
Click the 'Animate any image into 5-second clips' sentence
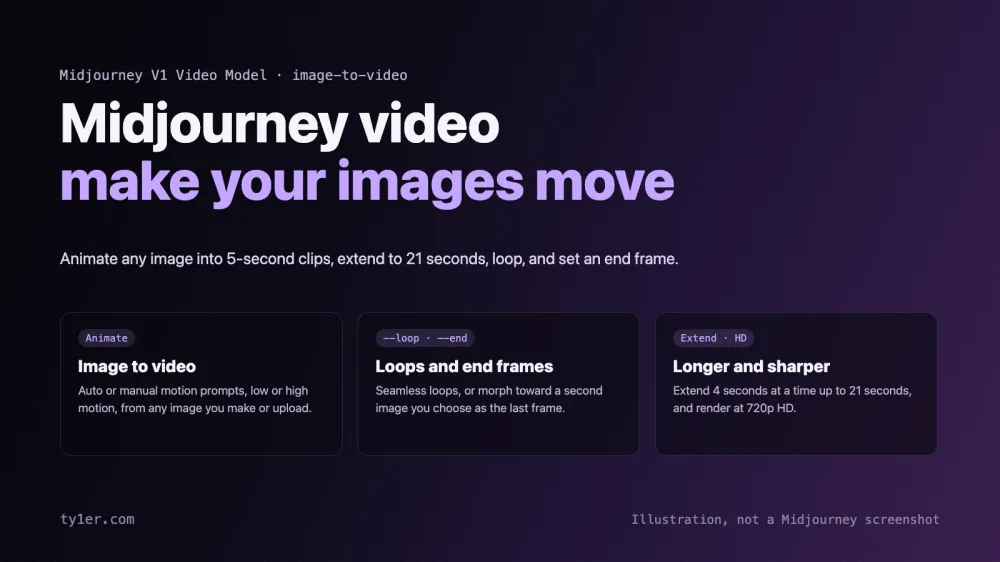coord(369,259)
